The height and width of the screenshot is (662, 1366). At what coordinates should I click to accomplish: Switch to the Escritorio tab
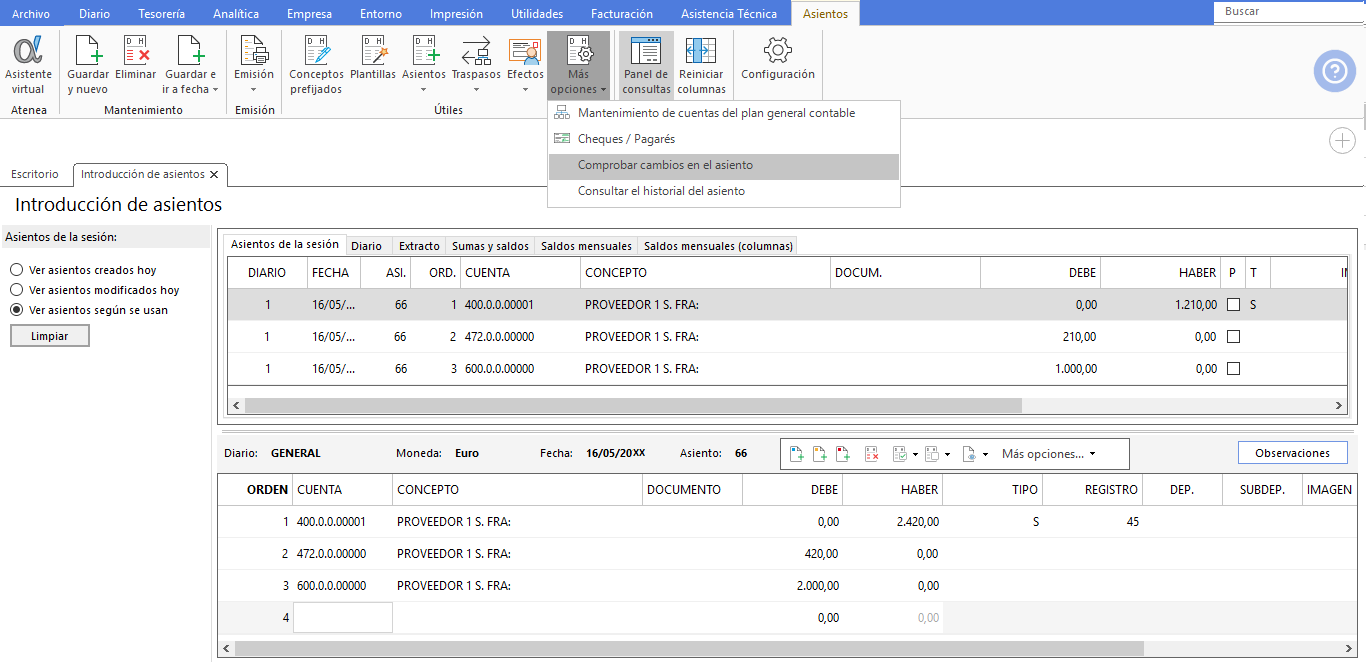click(35, 174)
